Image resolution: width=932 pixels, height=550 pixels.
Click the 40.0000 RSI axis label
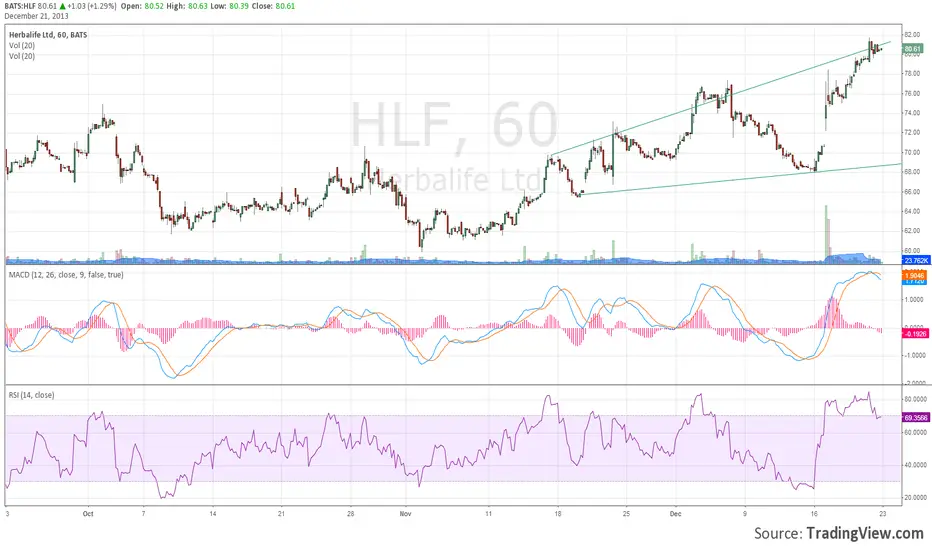[x=915, y=465]
